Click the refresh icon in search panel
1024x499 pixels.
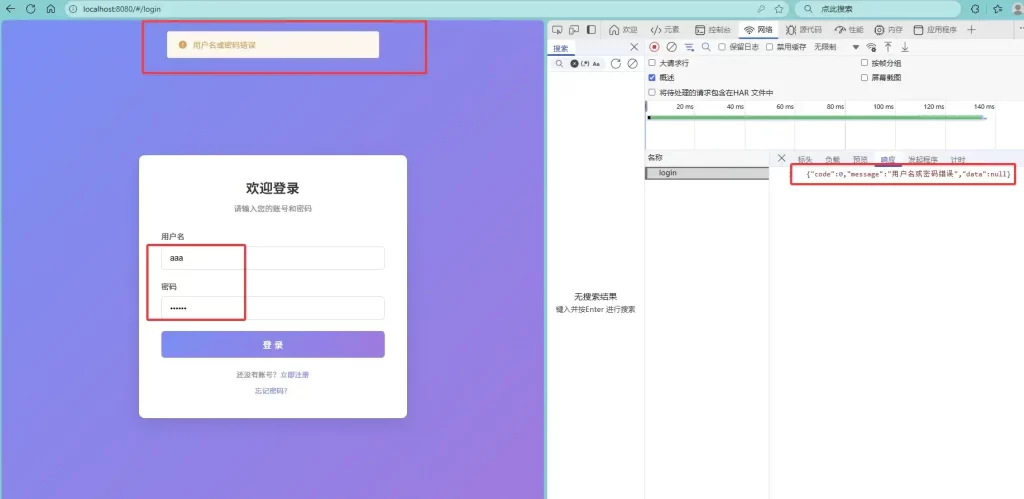(x=616, y=63)
